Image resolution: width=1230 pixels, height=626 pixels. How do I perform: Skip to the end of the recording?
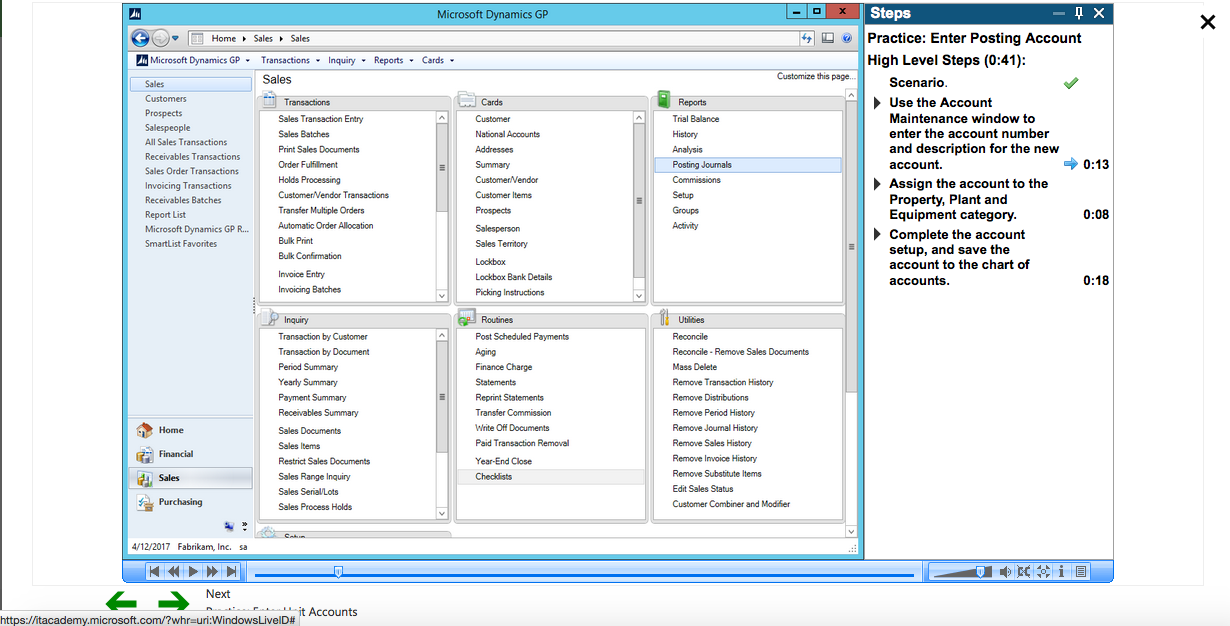(231, 572)
